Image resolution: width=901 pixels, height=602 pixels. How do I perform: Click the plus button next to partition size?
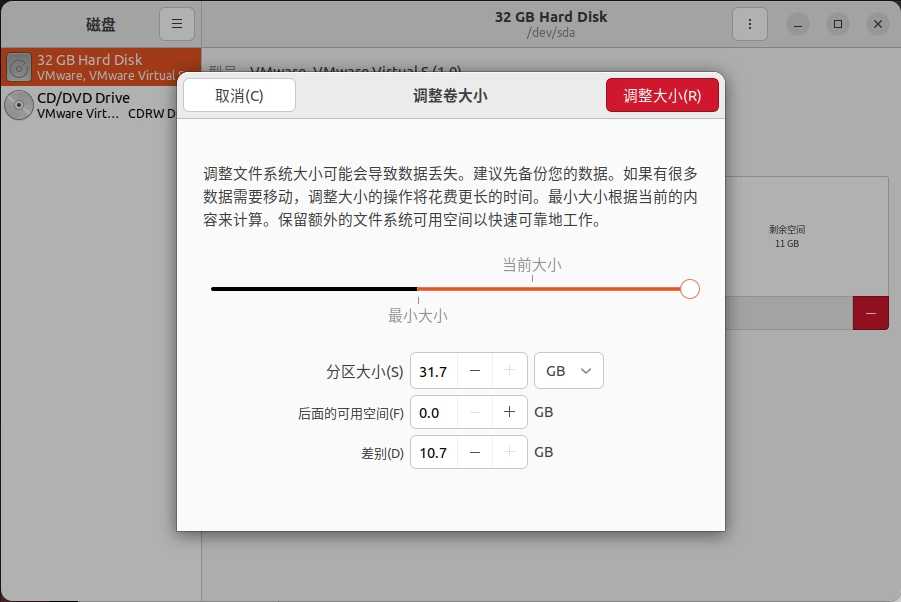tap(509, 371)
